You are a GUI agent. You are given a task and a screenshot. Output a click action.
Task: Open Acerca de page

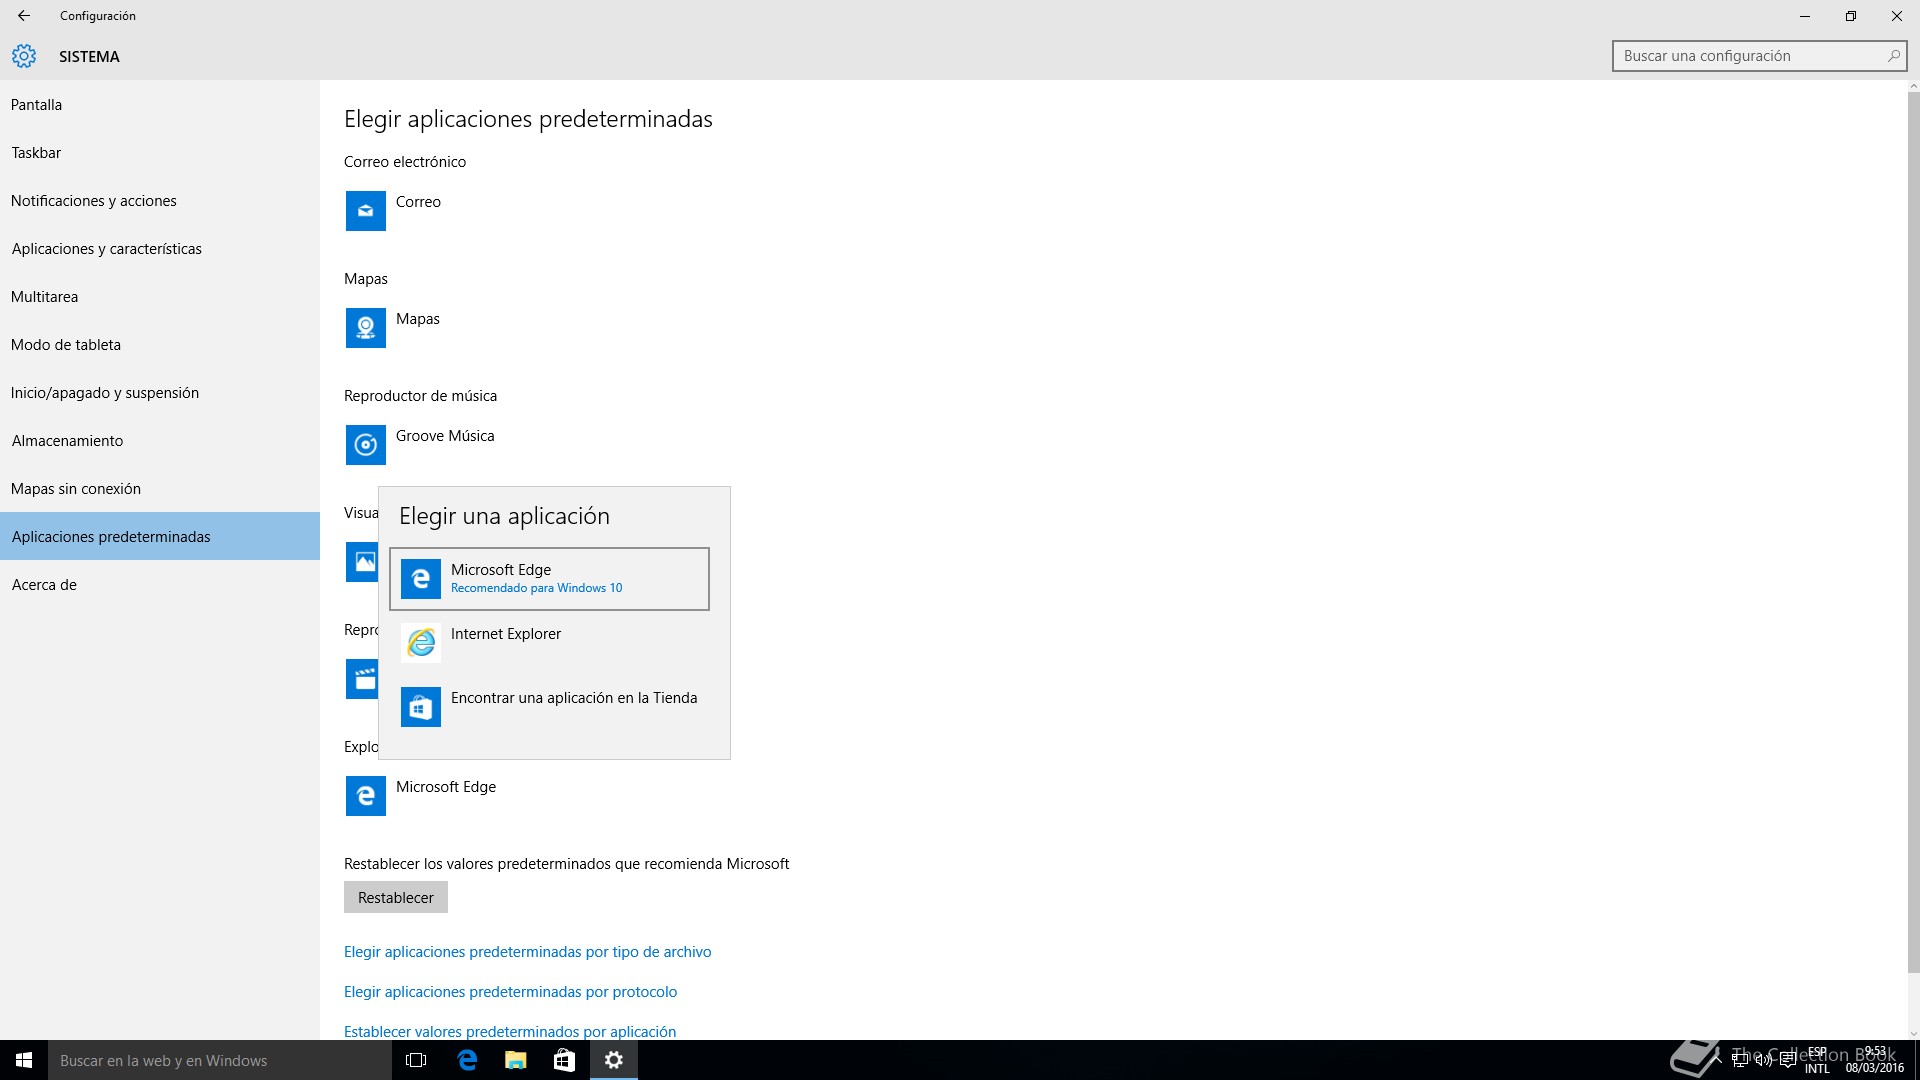[x=160, y=585]
